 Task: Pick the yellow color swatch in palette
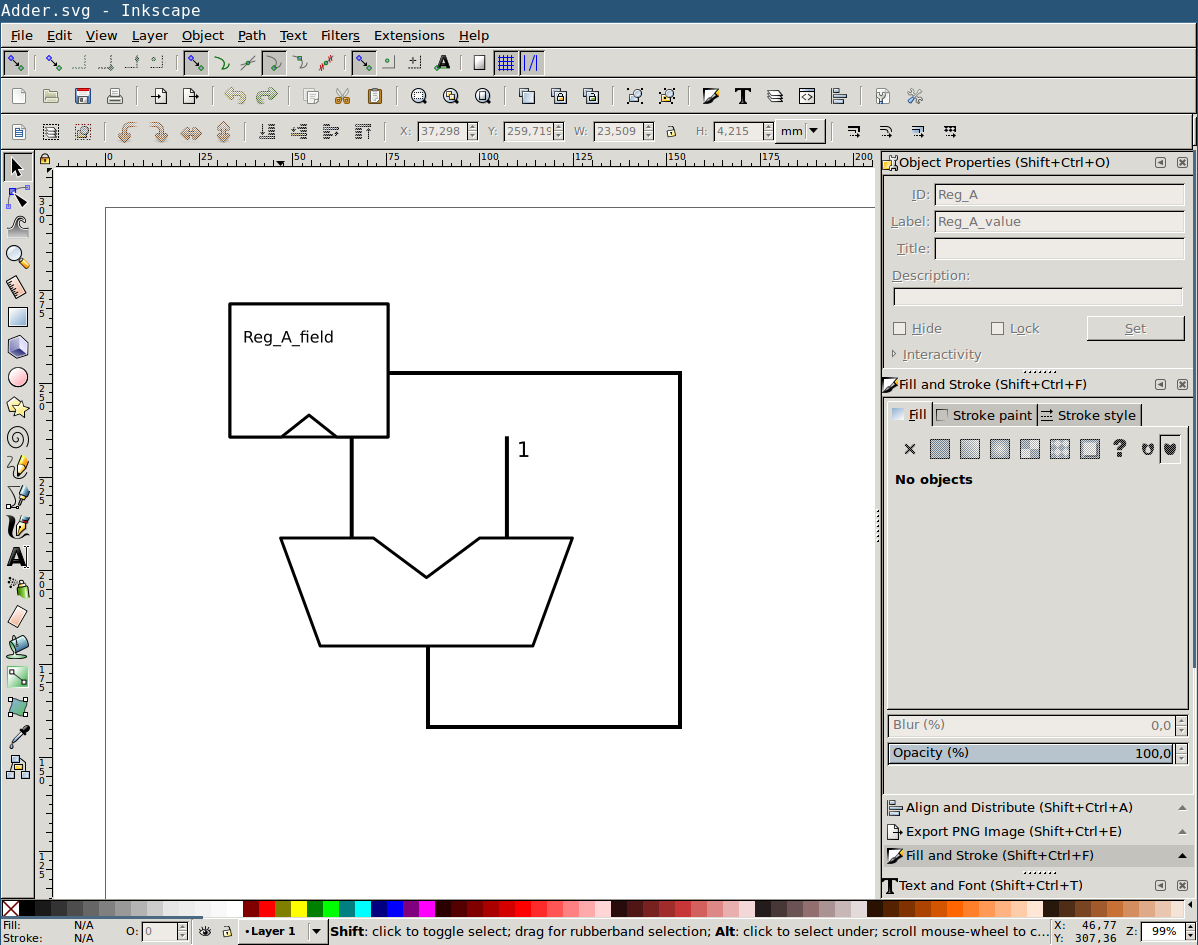click(298, 908)
